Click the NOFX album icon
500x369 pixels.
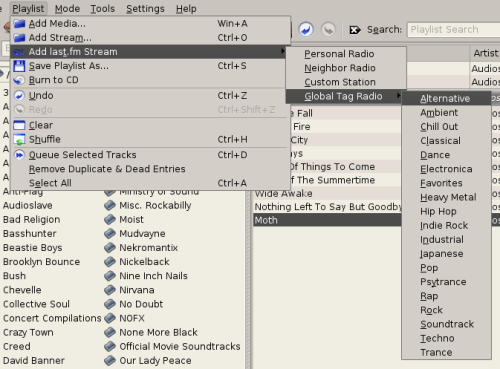coord(110,318)
